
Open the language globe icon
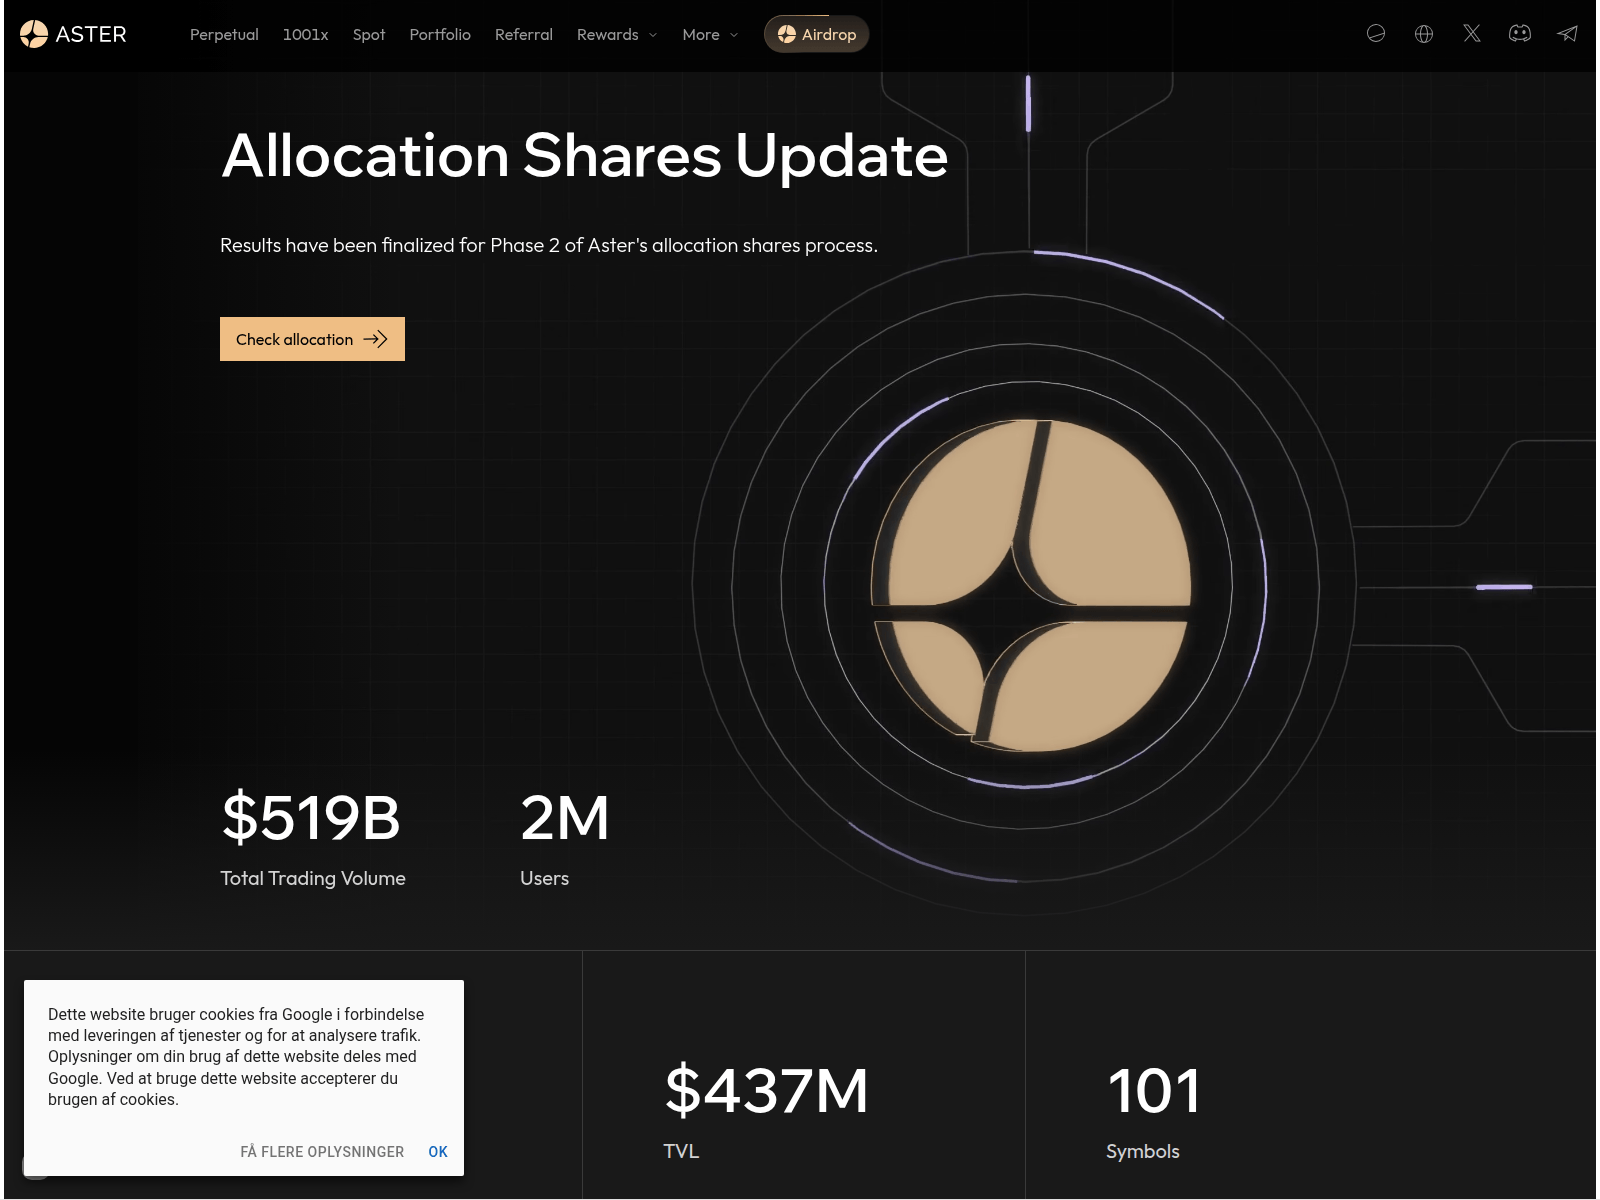click(1424, 34)
